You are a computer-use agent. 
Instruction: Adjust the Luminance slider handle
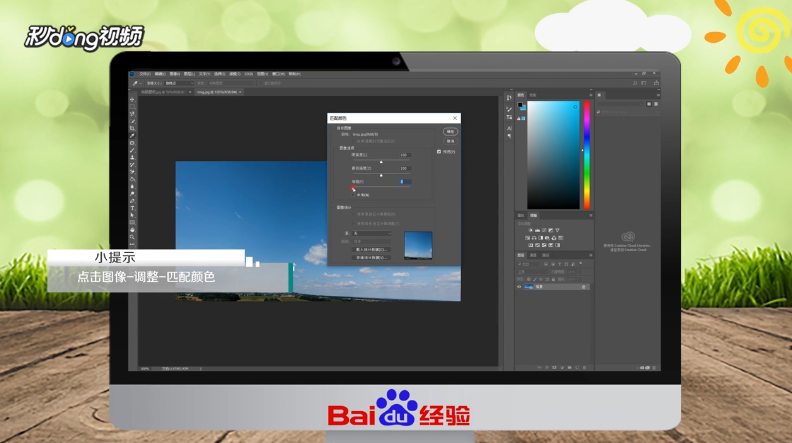coord(381,162)
